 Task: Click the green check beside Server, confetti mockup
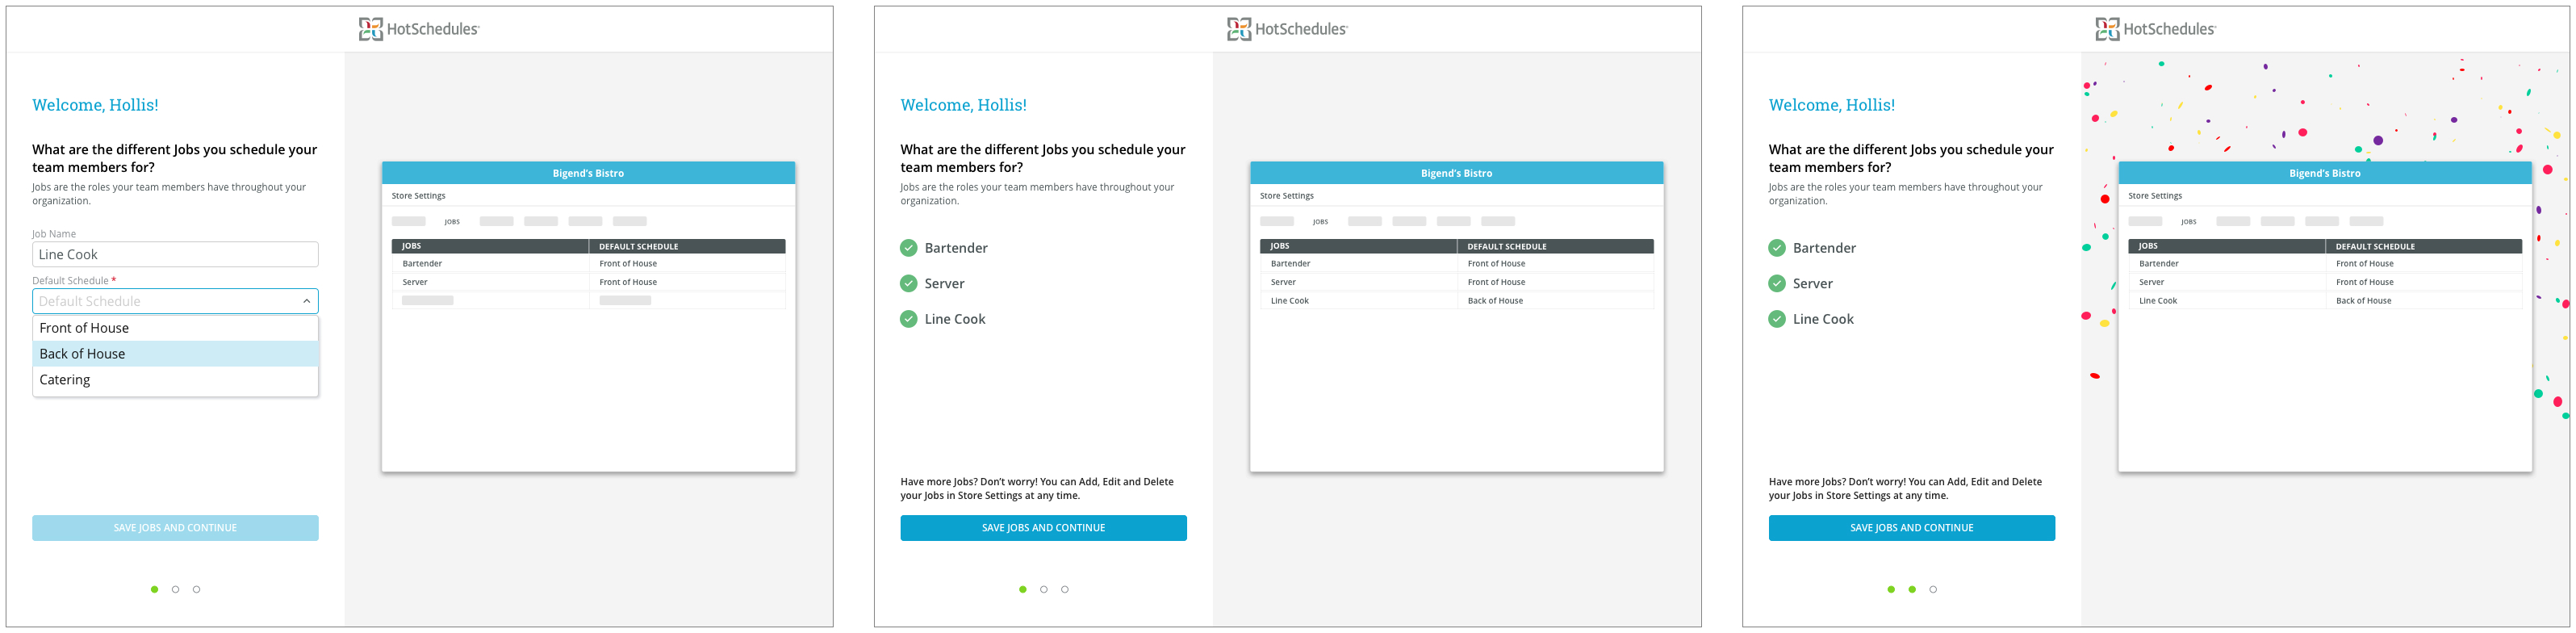(1776, 283)
